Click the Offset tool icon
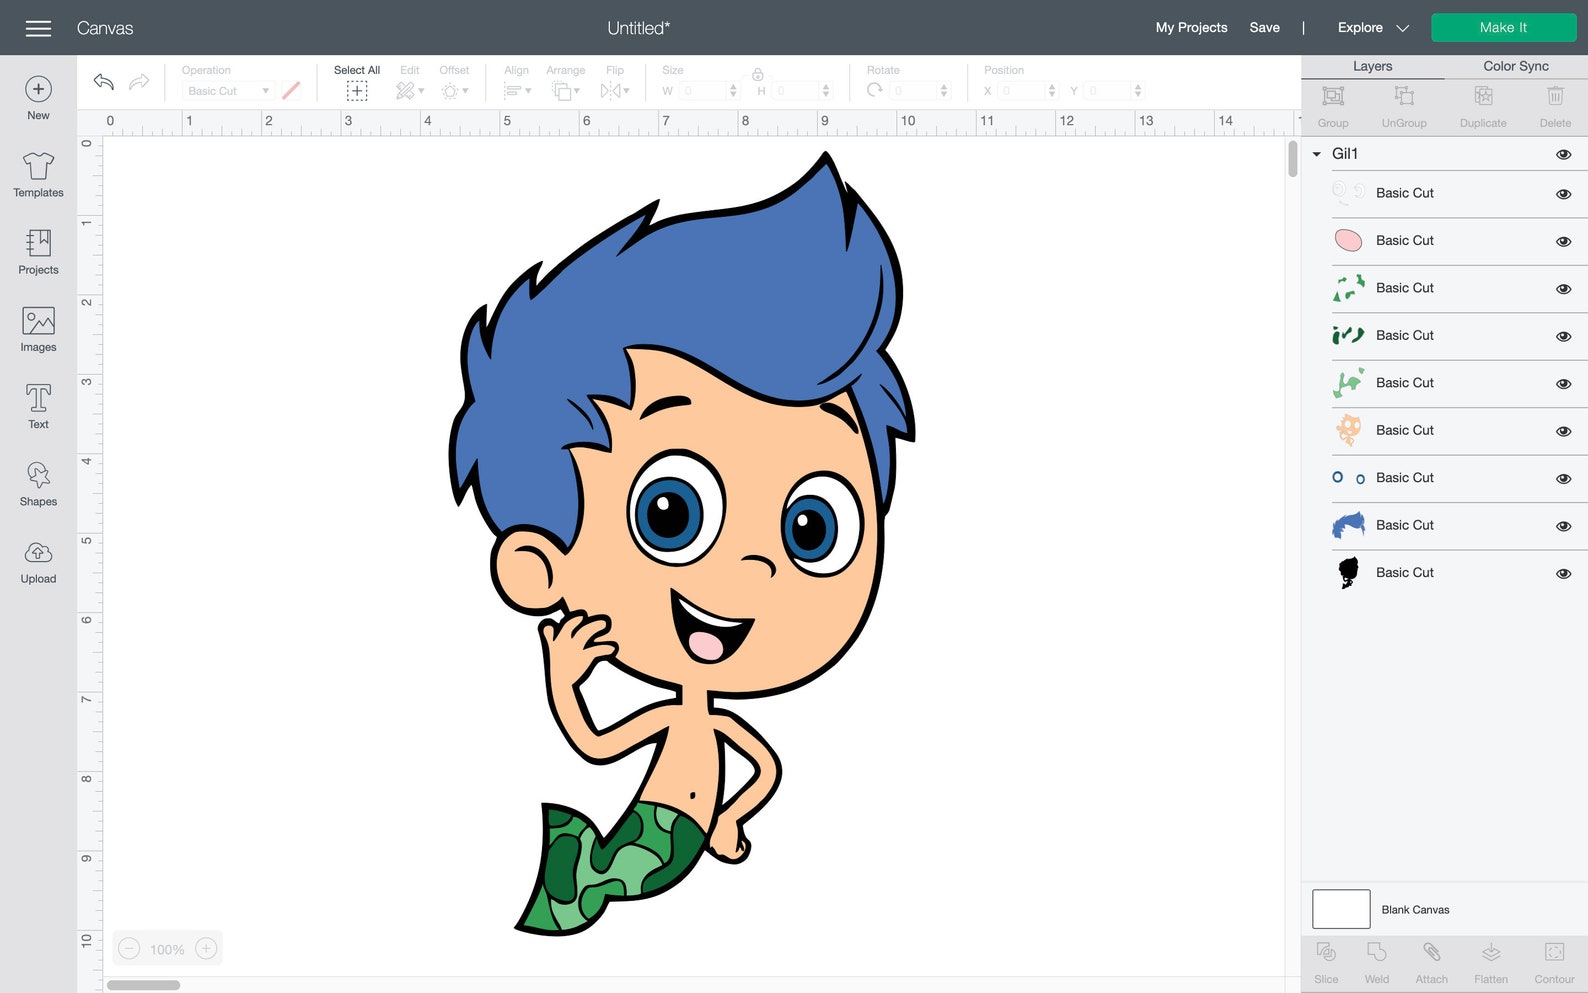The image size is (1588, 993). pyautogui.click(x=450, y=91)
